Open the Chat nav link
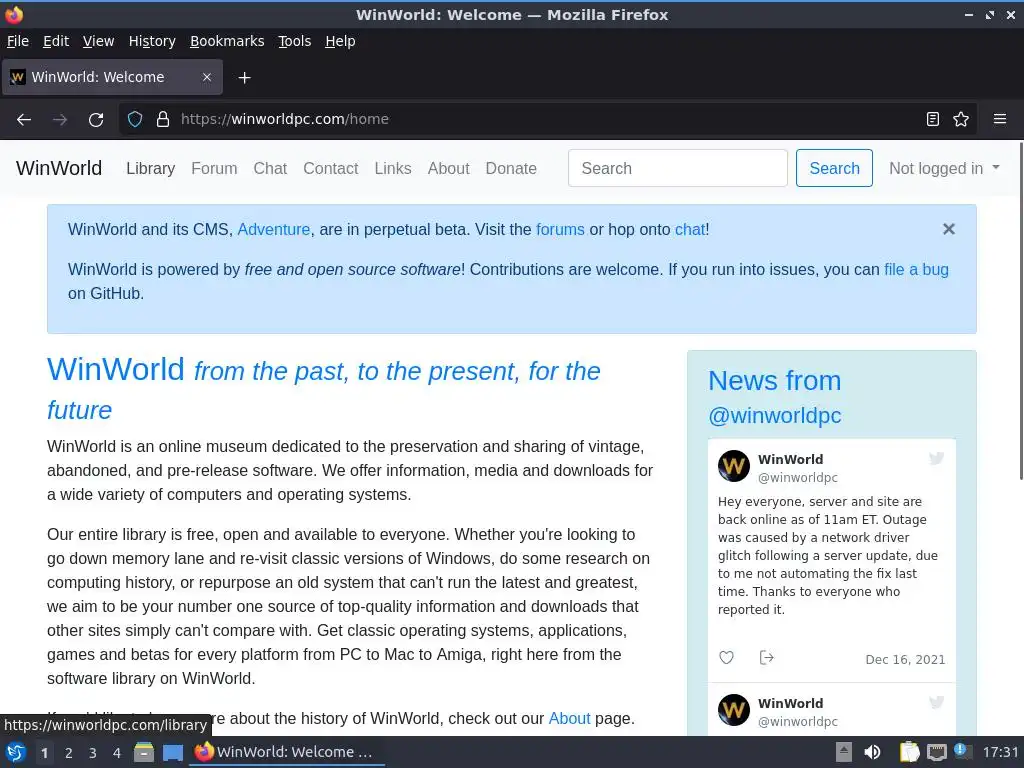The width and height of the screenshot is (1024, 768). click(270, 168)
